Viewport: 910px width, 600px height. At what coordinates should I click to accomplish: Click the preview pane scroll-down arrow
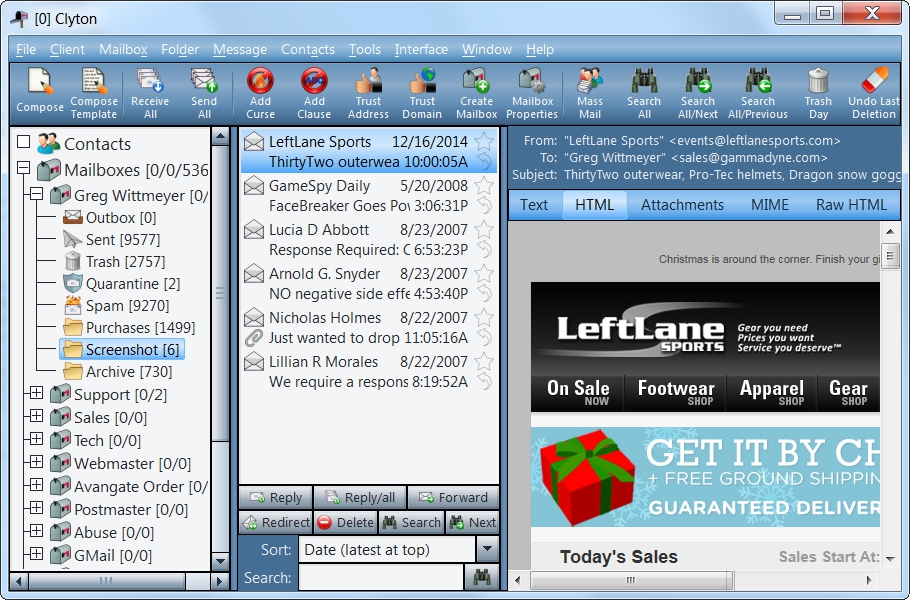pyautogui.click(x=890, y=558)
